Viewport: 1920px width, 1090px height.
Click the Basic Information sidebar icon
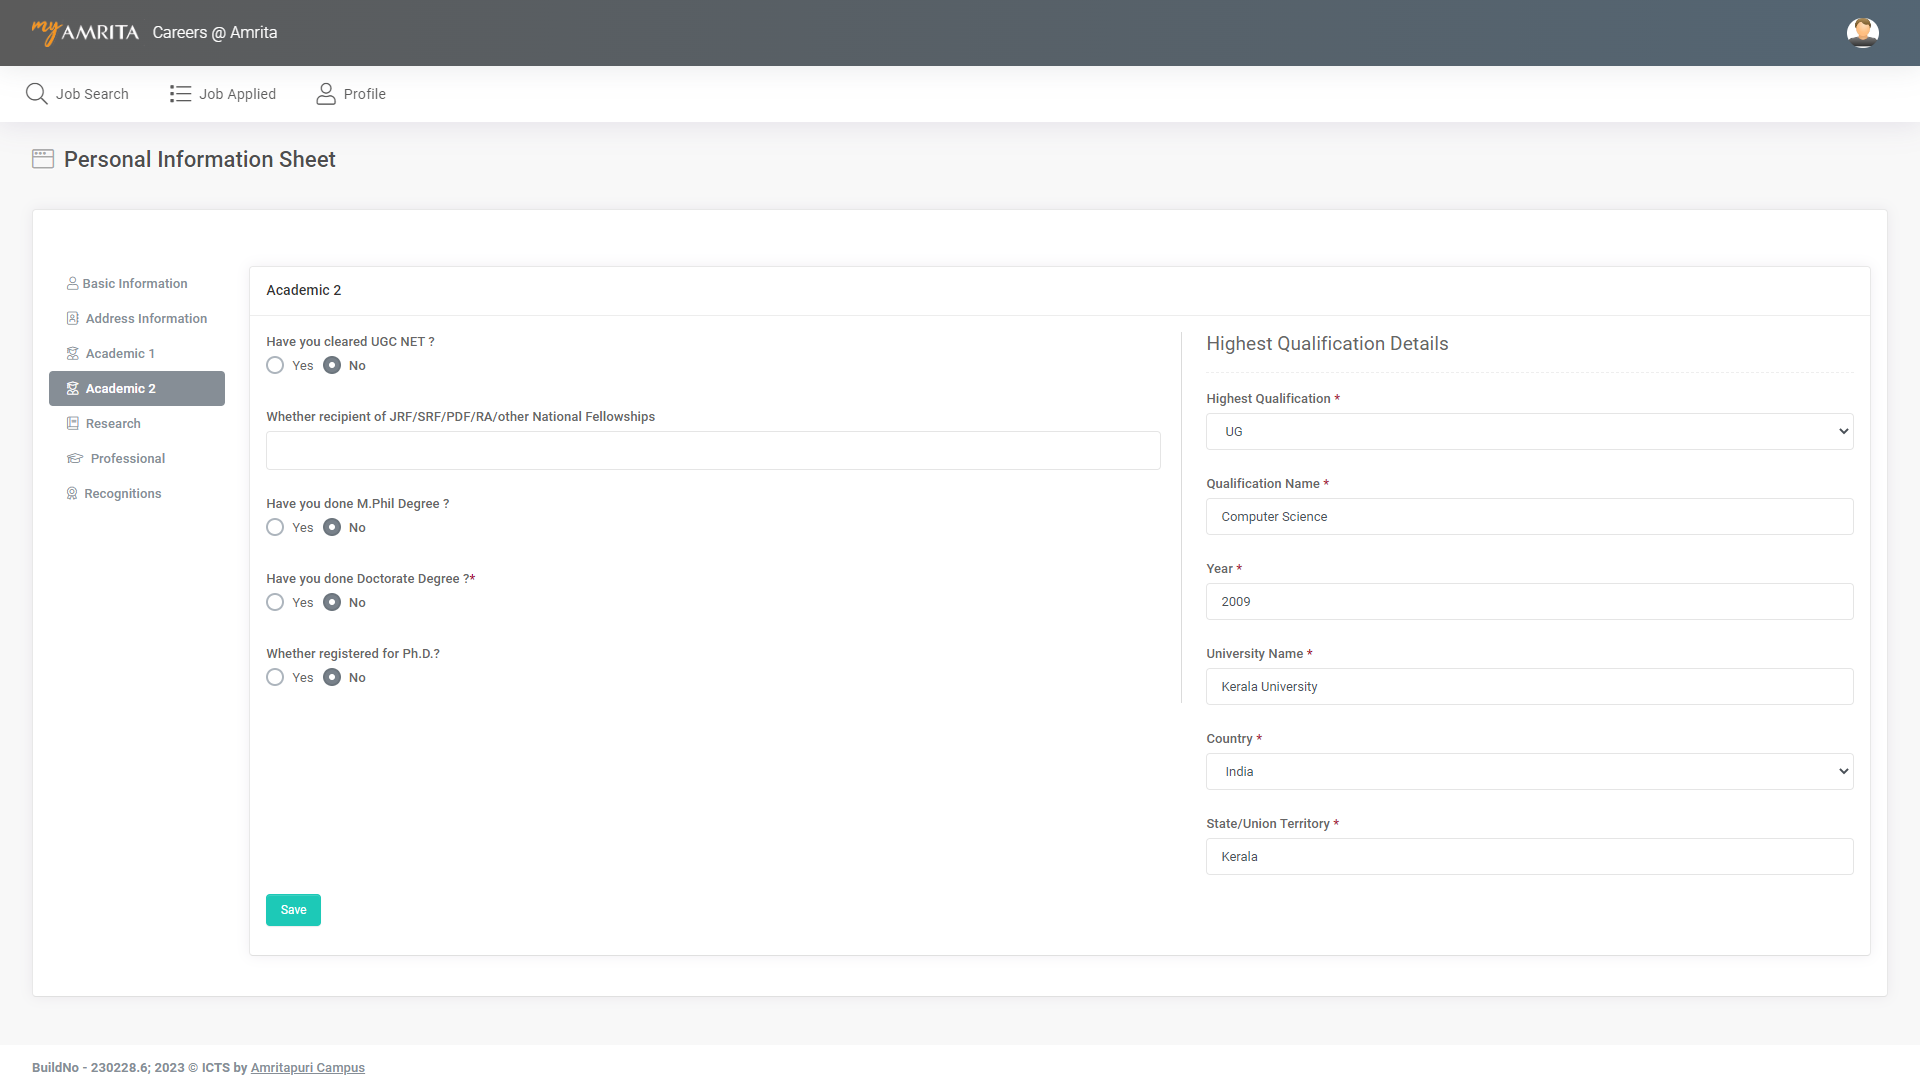point(72,284)
